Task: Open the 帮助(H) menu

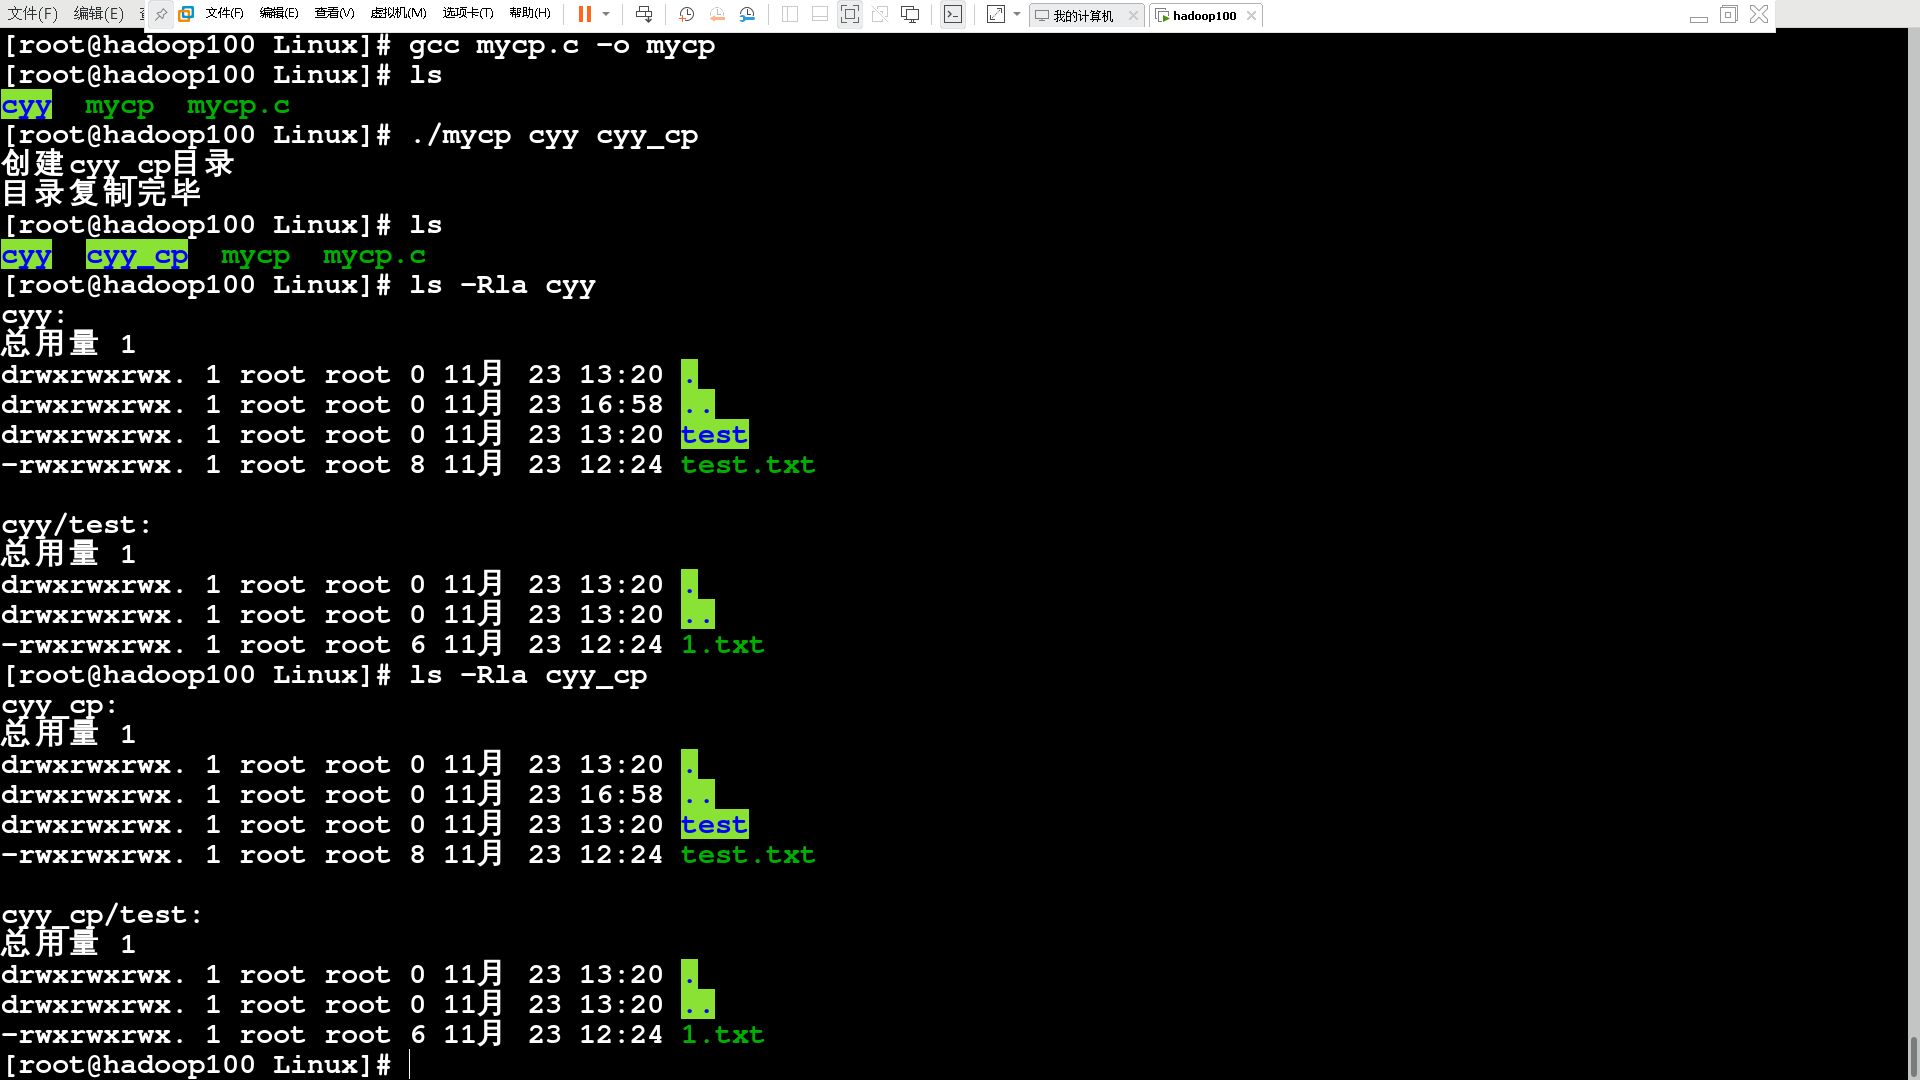Action: 530,13
